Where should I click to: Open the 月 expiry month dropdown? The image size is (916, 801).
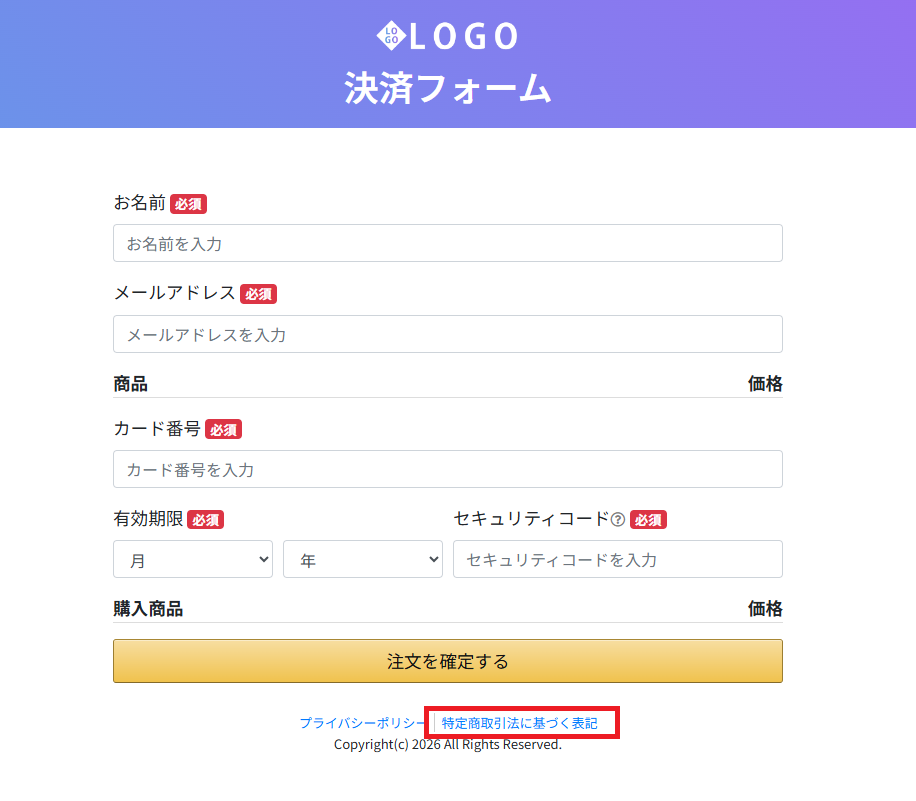[x=193, y=560]
